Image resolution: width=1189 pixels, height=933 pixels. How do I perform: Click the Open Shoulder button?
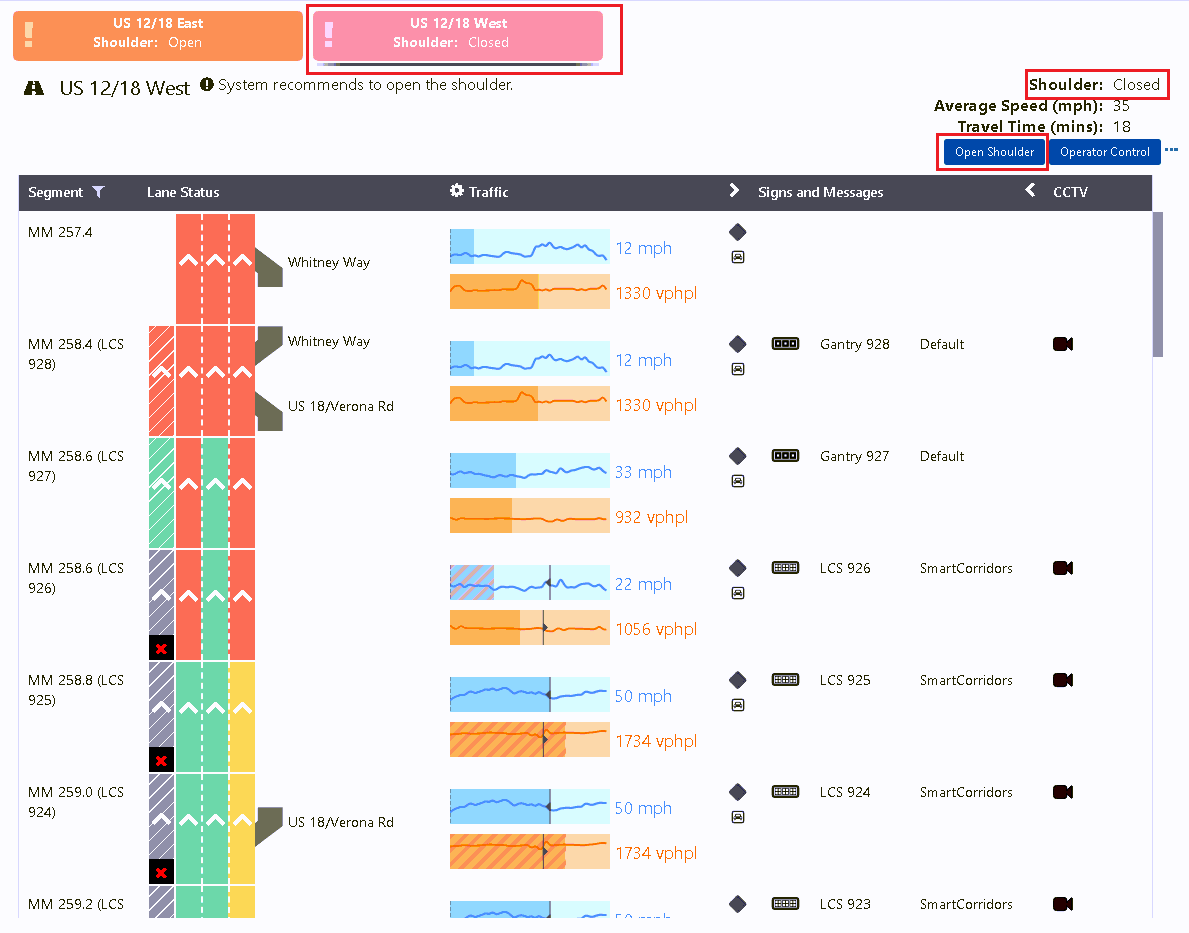pyautogui.click(x=993, y=152)
